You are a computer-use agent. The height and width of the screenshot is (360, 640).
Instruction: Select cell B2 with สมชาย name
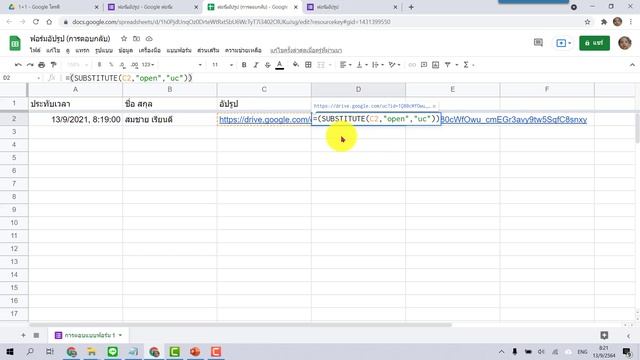pos(169,119)
